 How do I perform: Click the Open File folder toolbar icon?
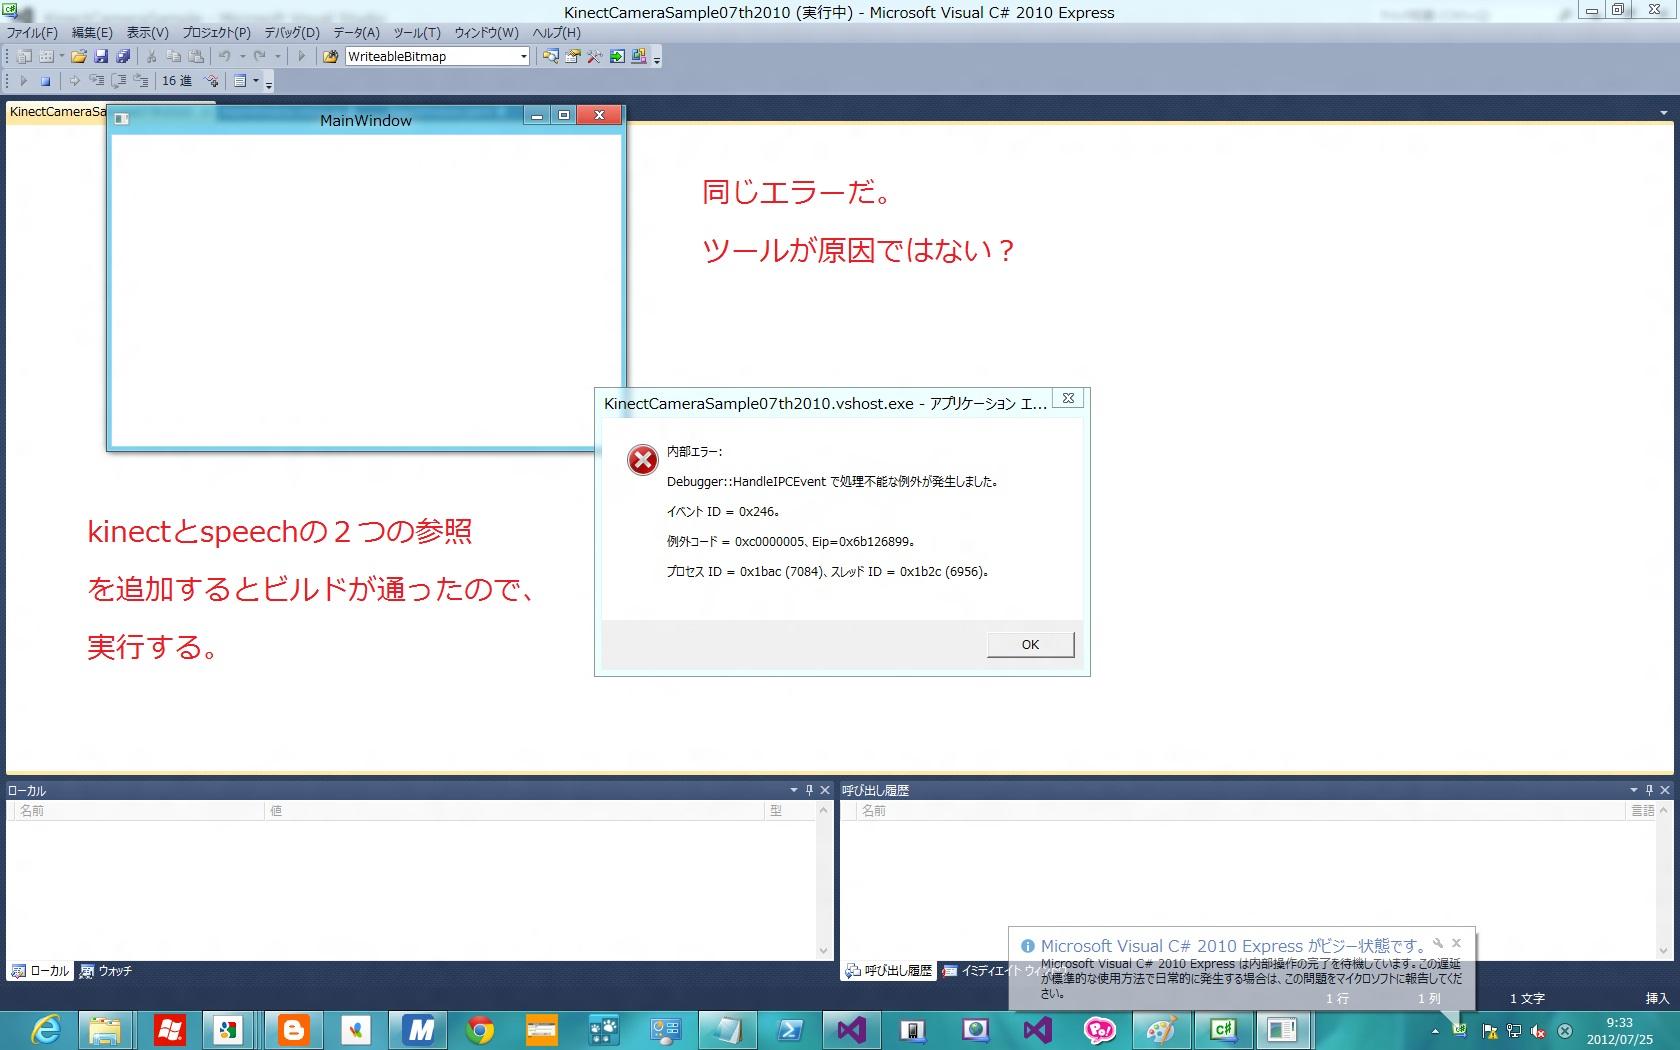tap(78, 56)
